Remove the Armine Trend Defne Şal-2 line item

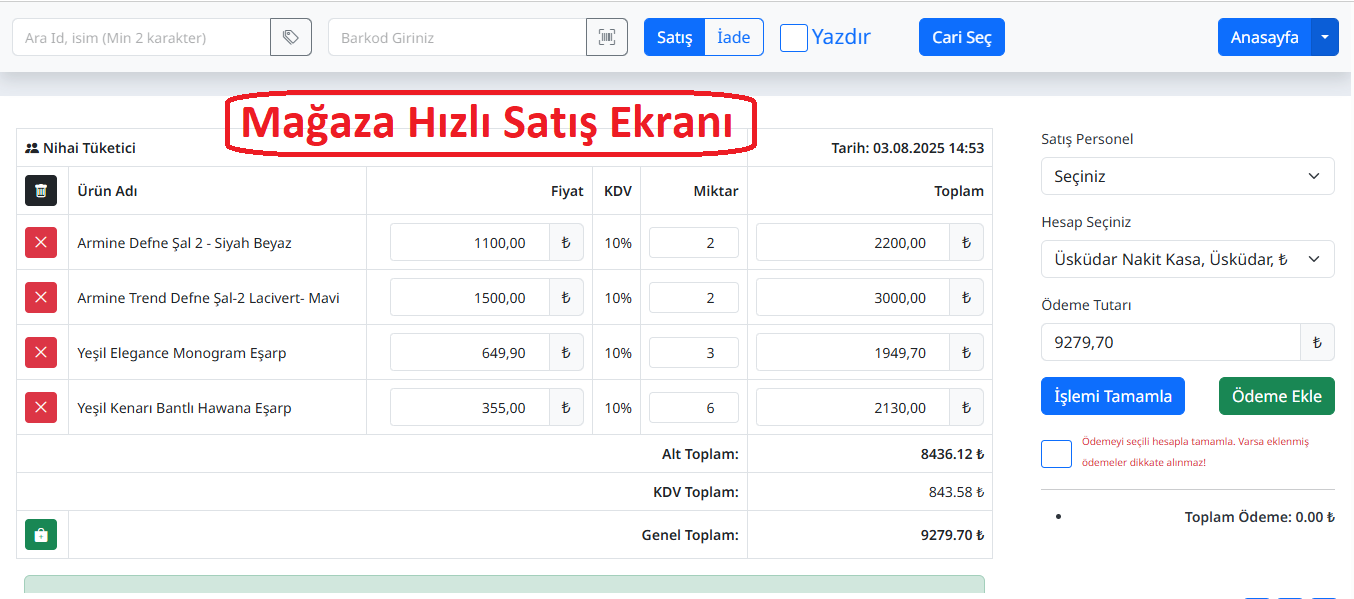(x=41, y=297)
